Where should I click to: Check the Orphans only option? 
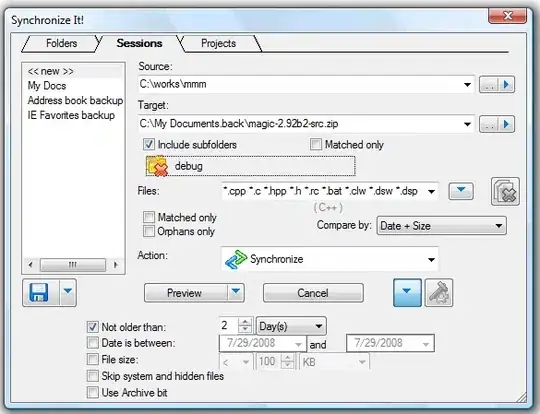click(149, 231)
